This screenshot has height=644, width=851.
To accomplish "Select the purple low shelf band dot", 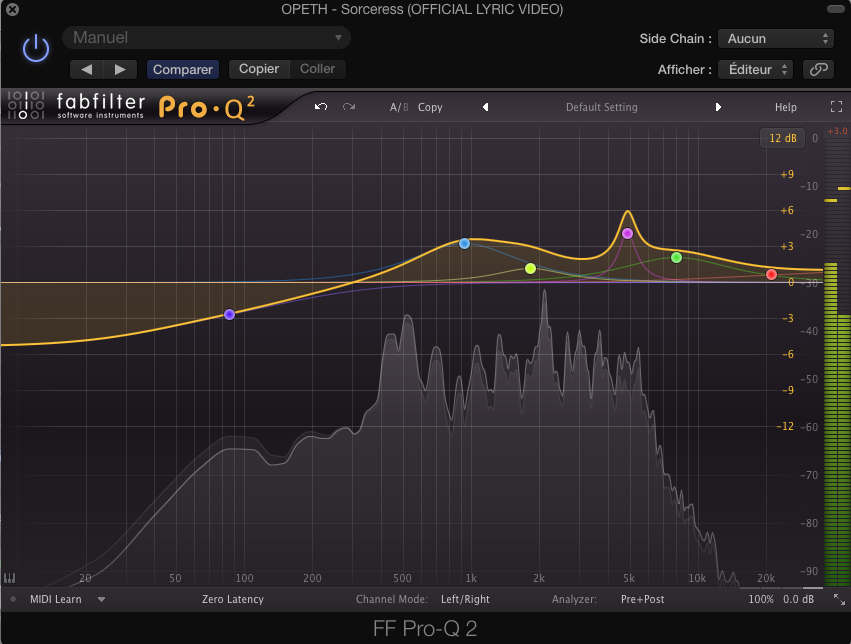I will tap(230, 315).
